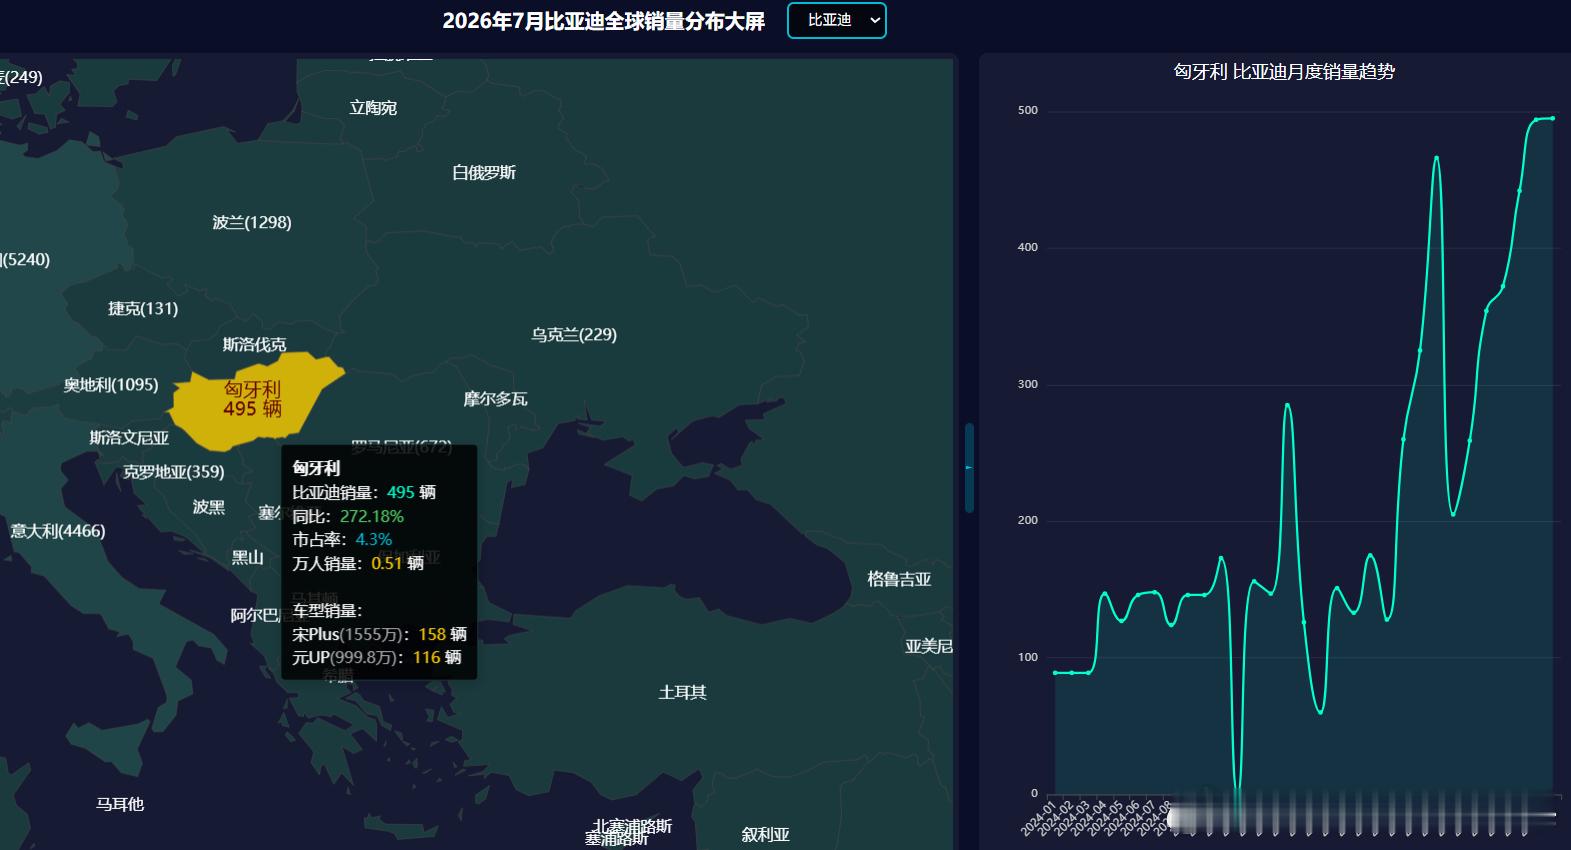Select 土耳其 on the map

683,692
